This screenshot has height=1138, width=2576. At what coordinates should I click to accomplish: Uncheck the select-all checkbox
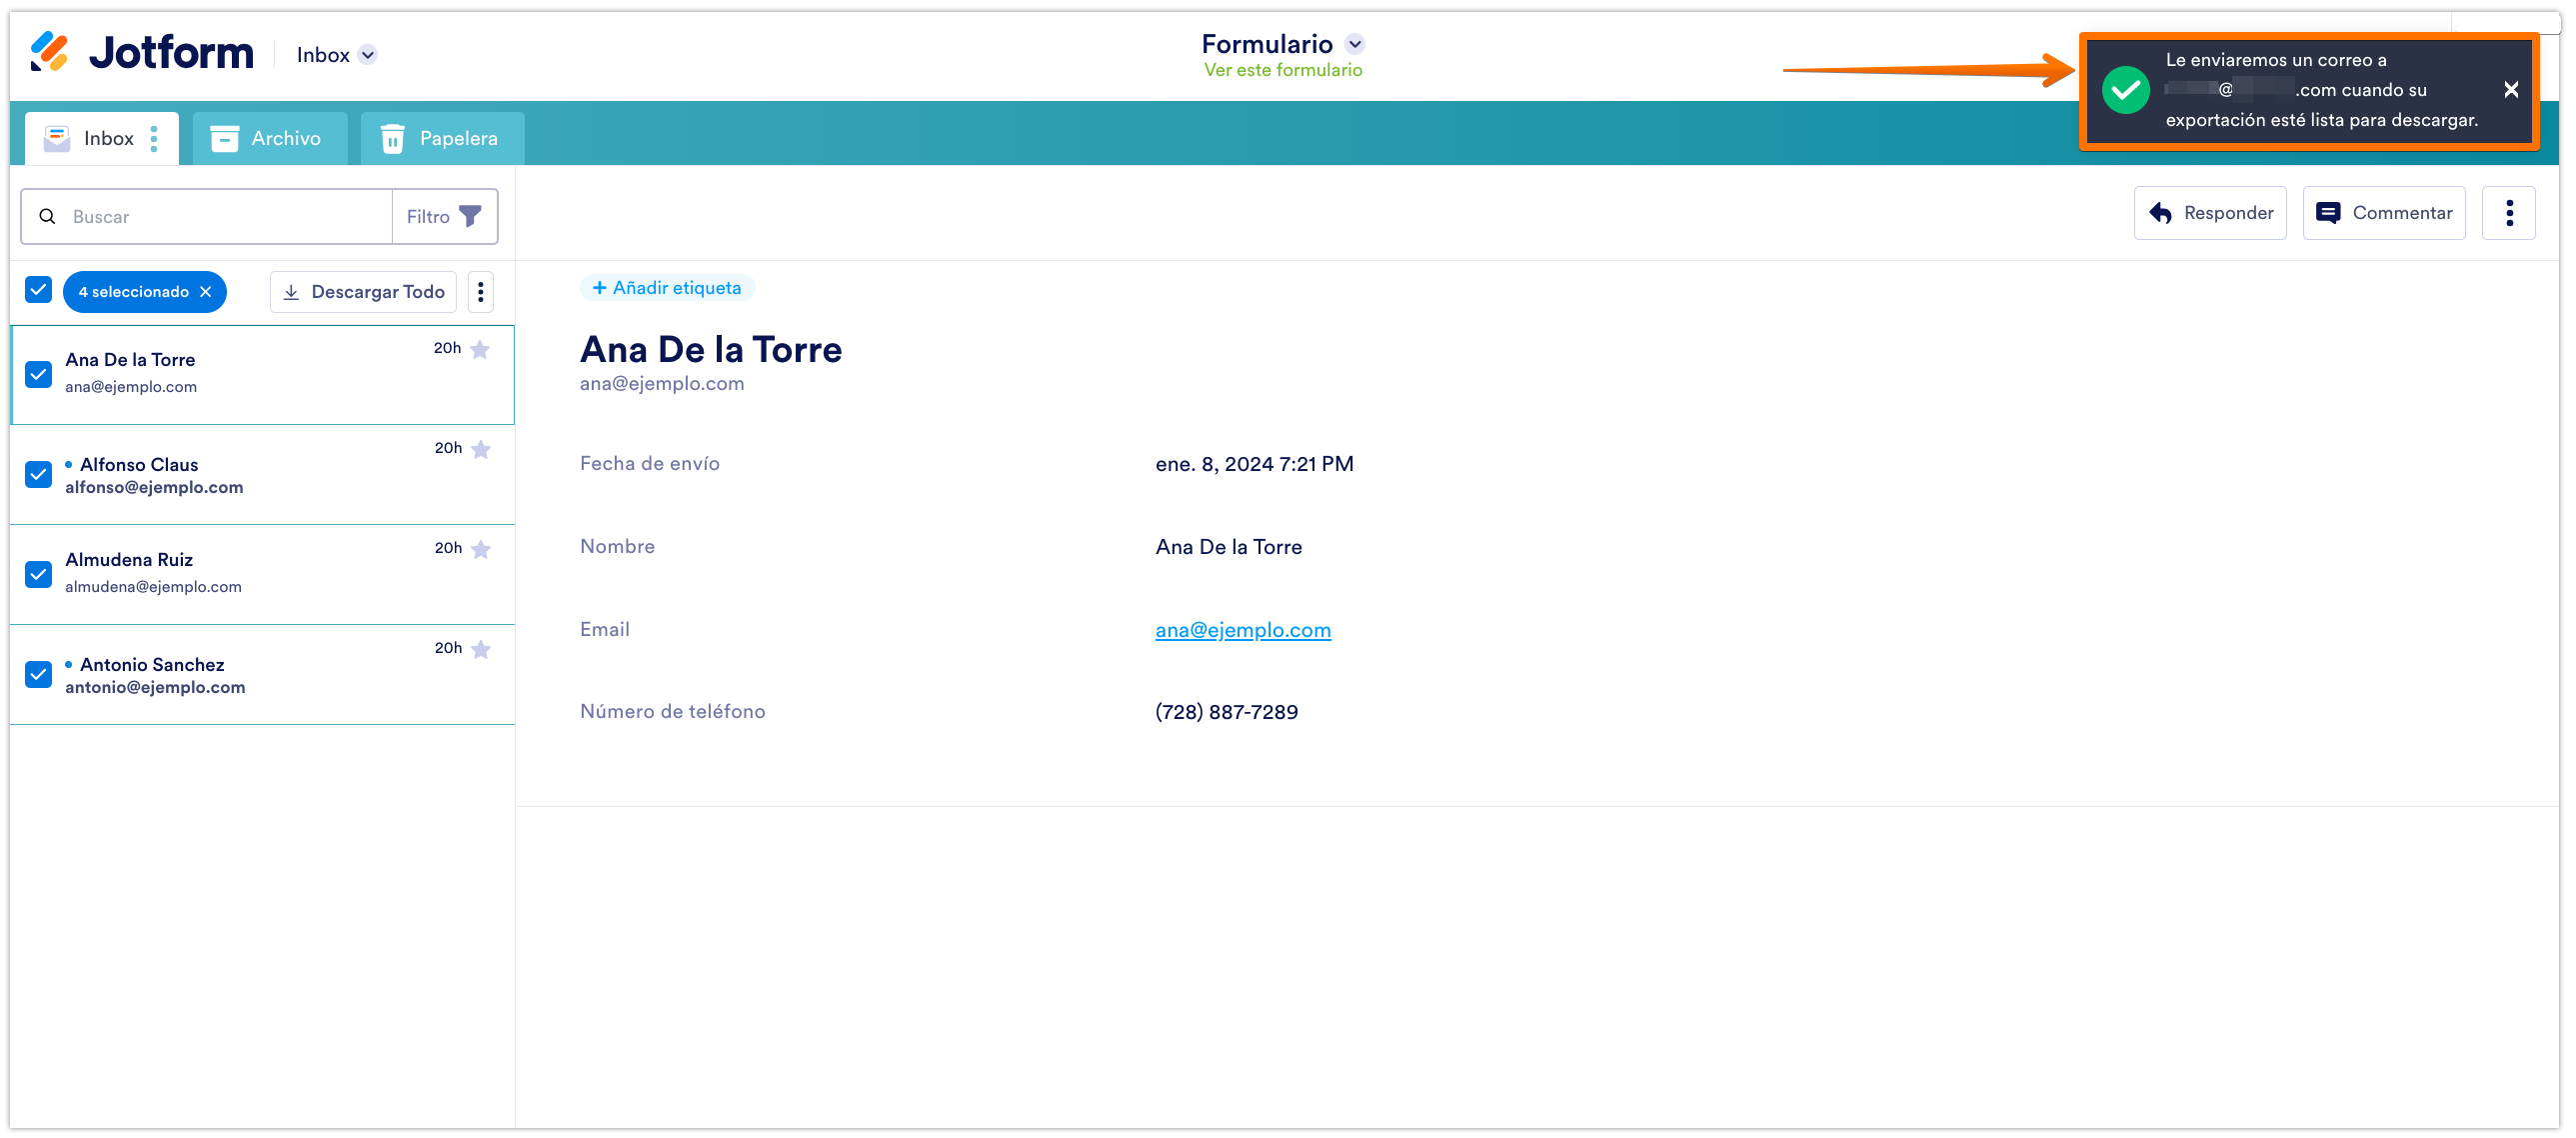pos(38,290)
